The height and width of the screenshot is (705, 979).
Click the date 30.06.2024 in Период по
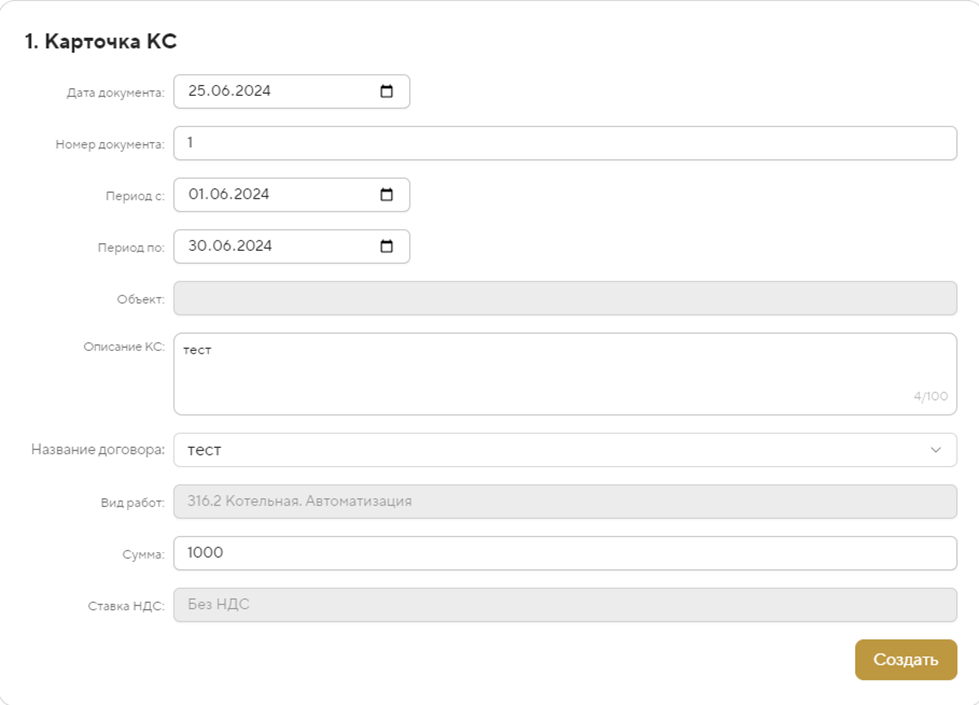pyautogui.click(x=229, y=246)
